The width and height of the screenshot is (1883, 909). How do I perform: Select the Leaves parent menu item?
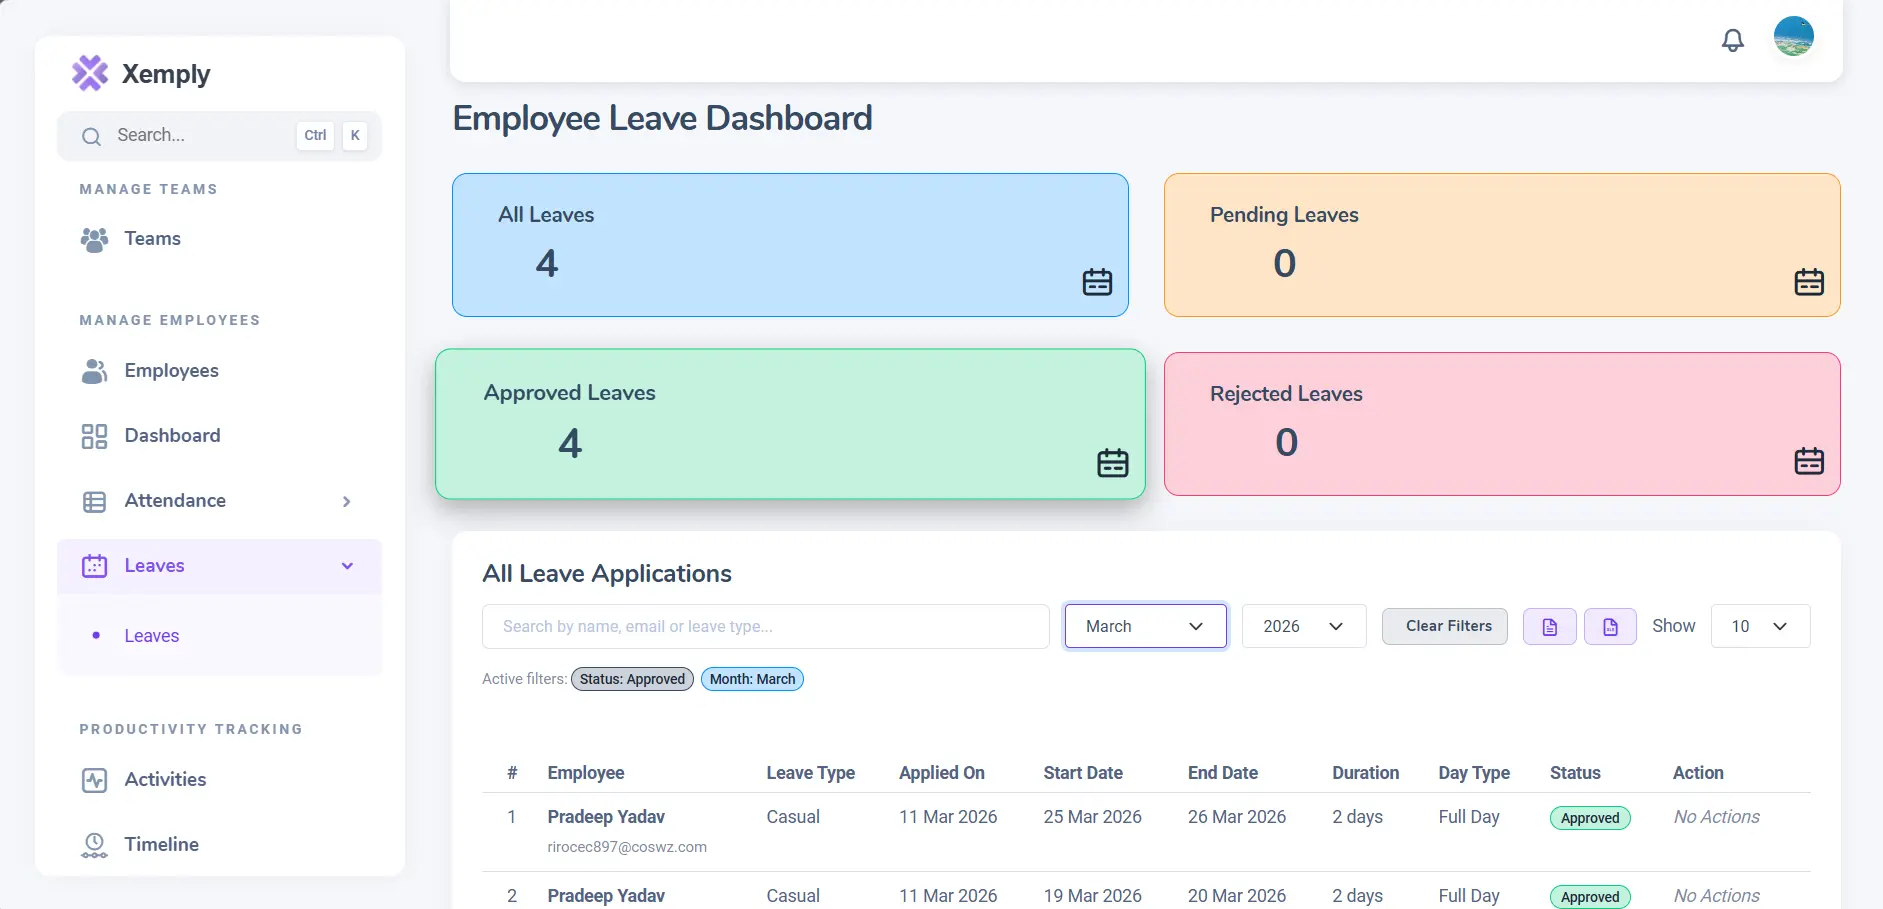click(219, 566)
